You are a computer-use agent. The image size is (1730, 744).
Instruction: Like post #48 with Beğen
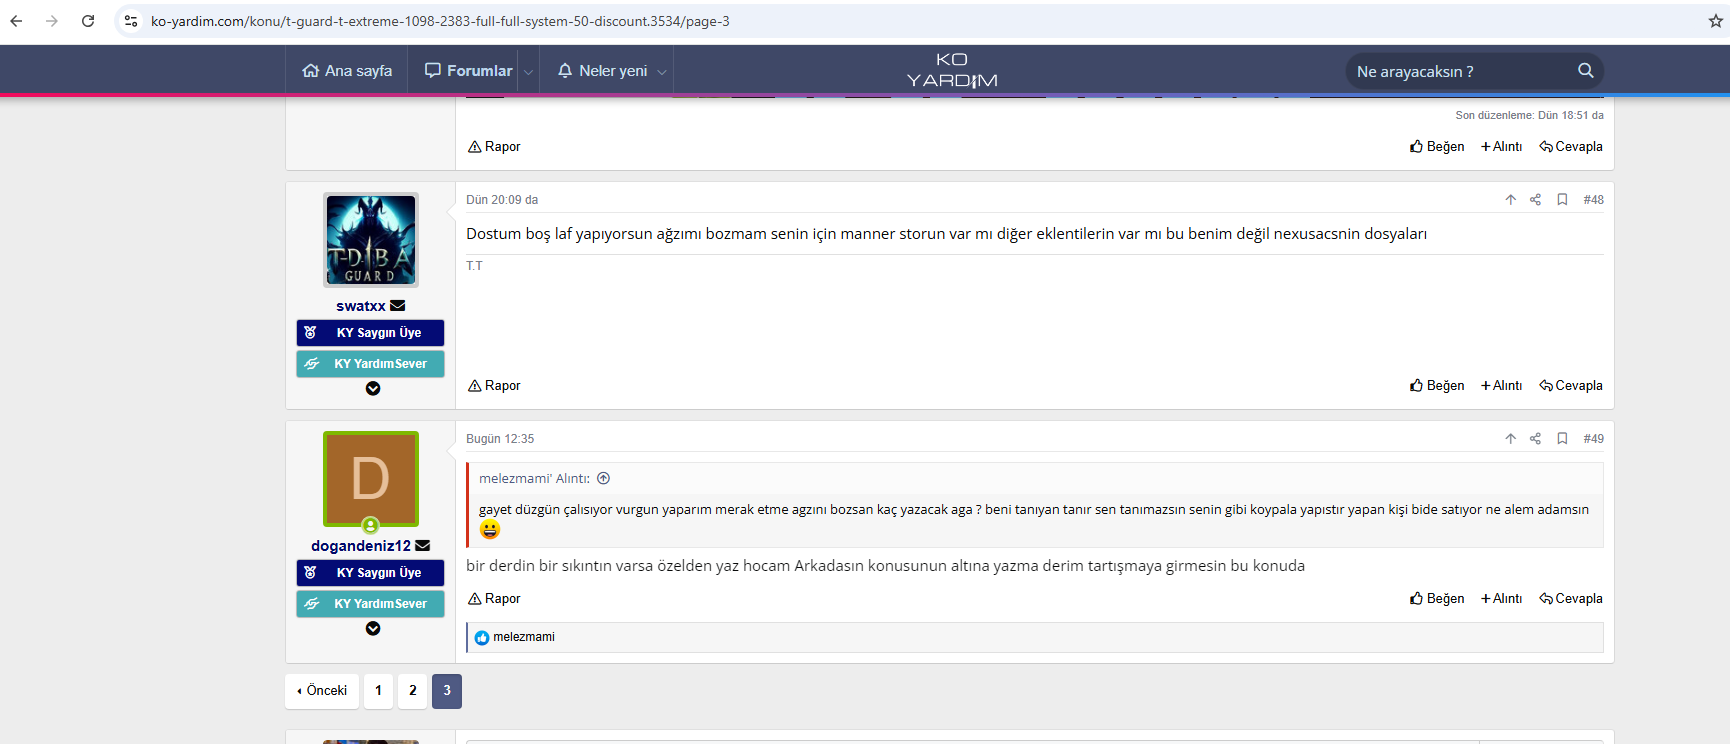[1437, 386]
